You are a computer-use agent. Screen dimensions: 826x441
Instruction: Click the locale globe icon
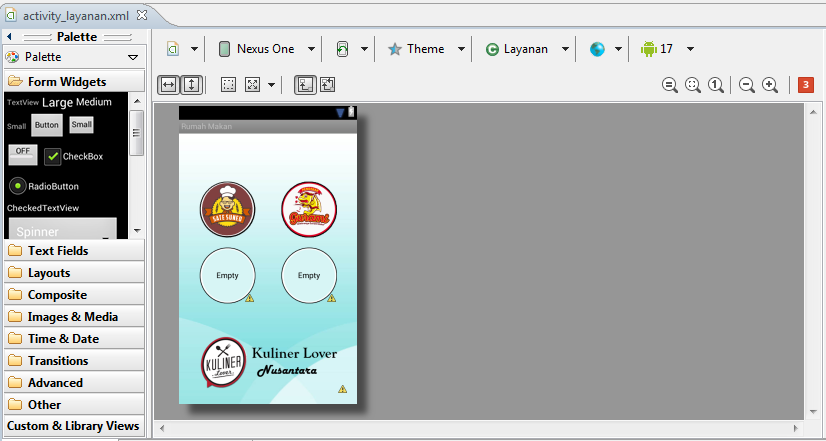point(597,49)
